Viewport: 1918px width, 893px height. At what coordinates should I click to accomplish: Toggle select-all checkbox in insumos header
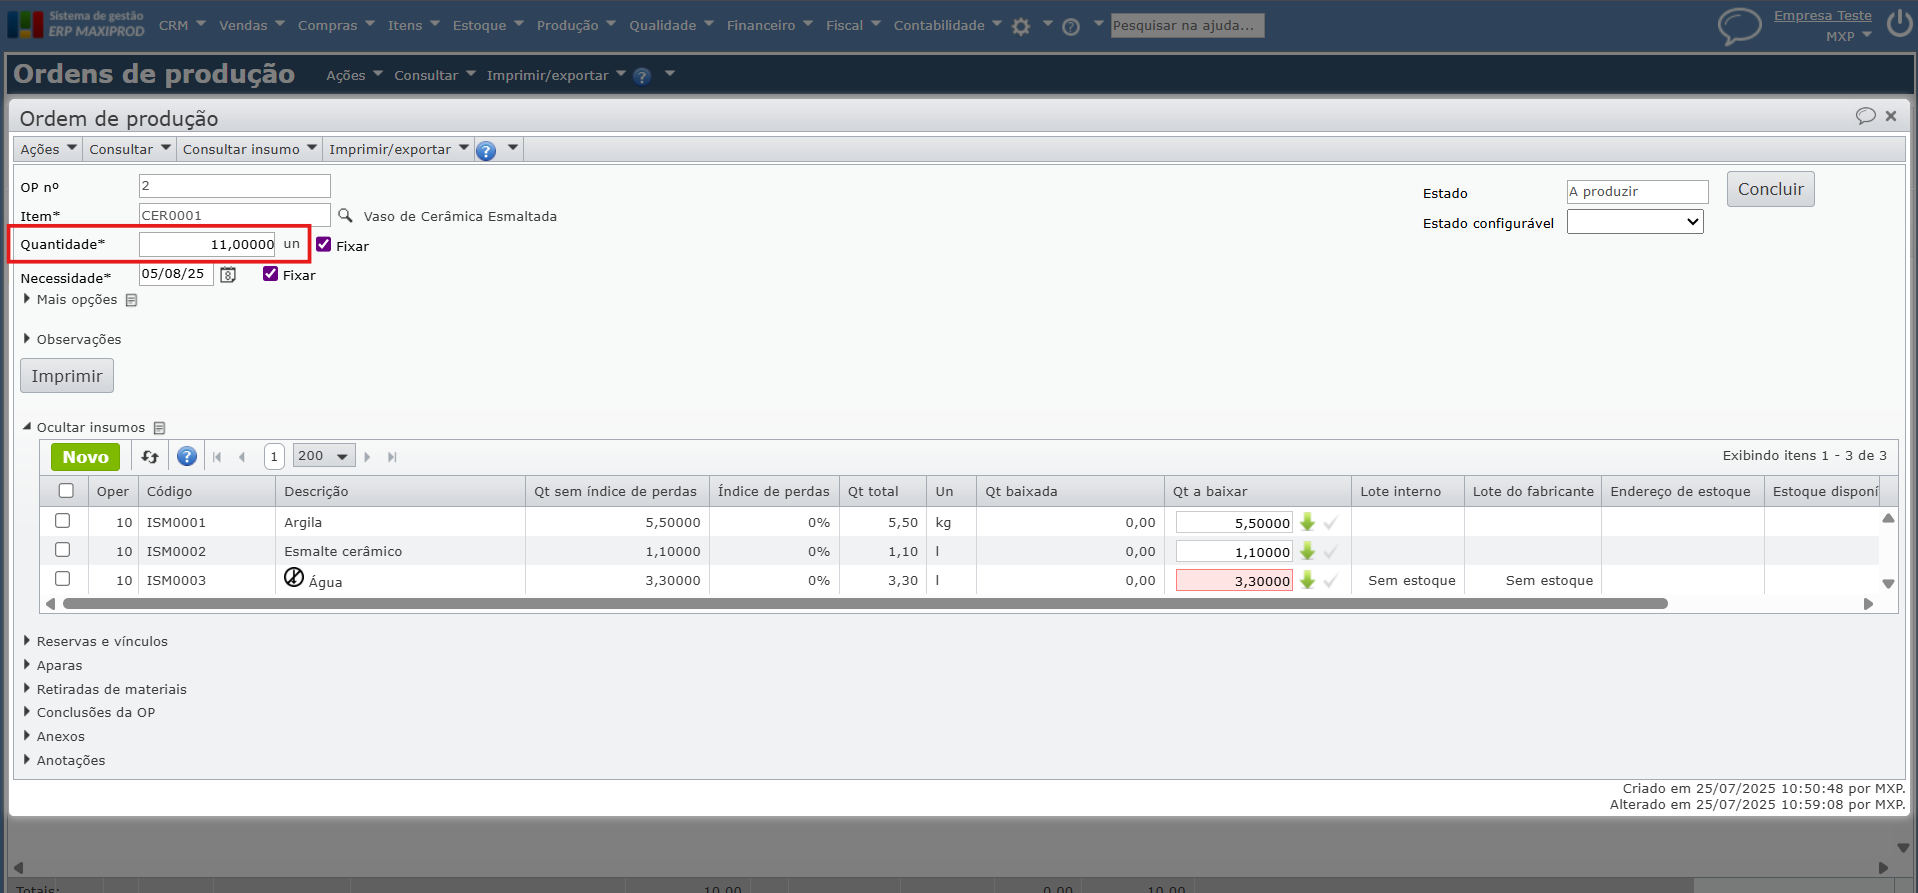pos(66,491)
